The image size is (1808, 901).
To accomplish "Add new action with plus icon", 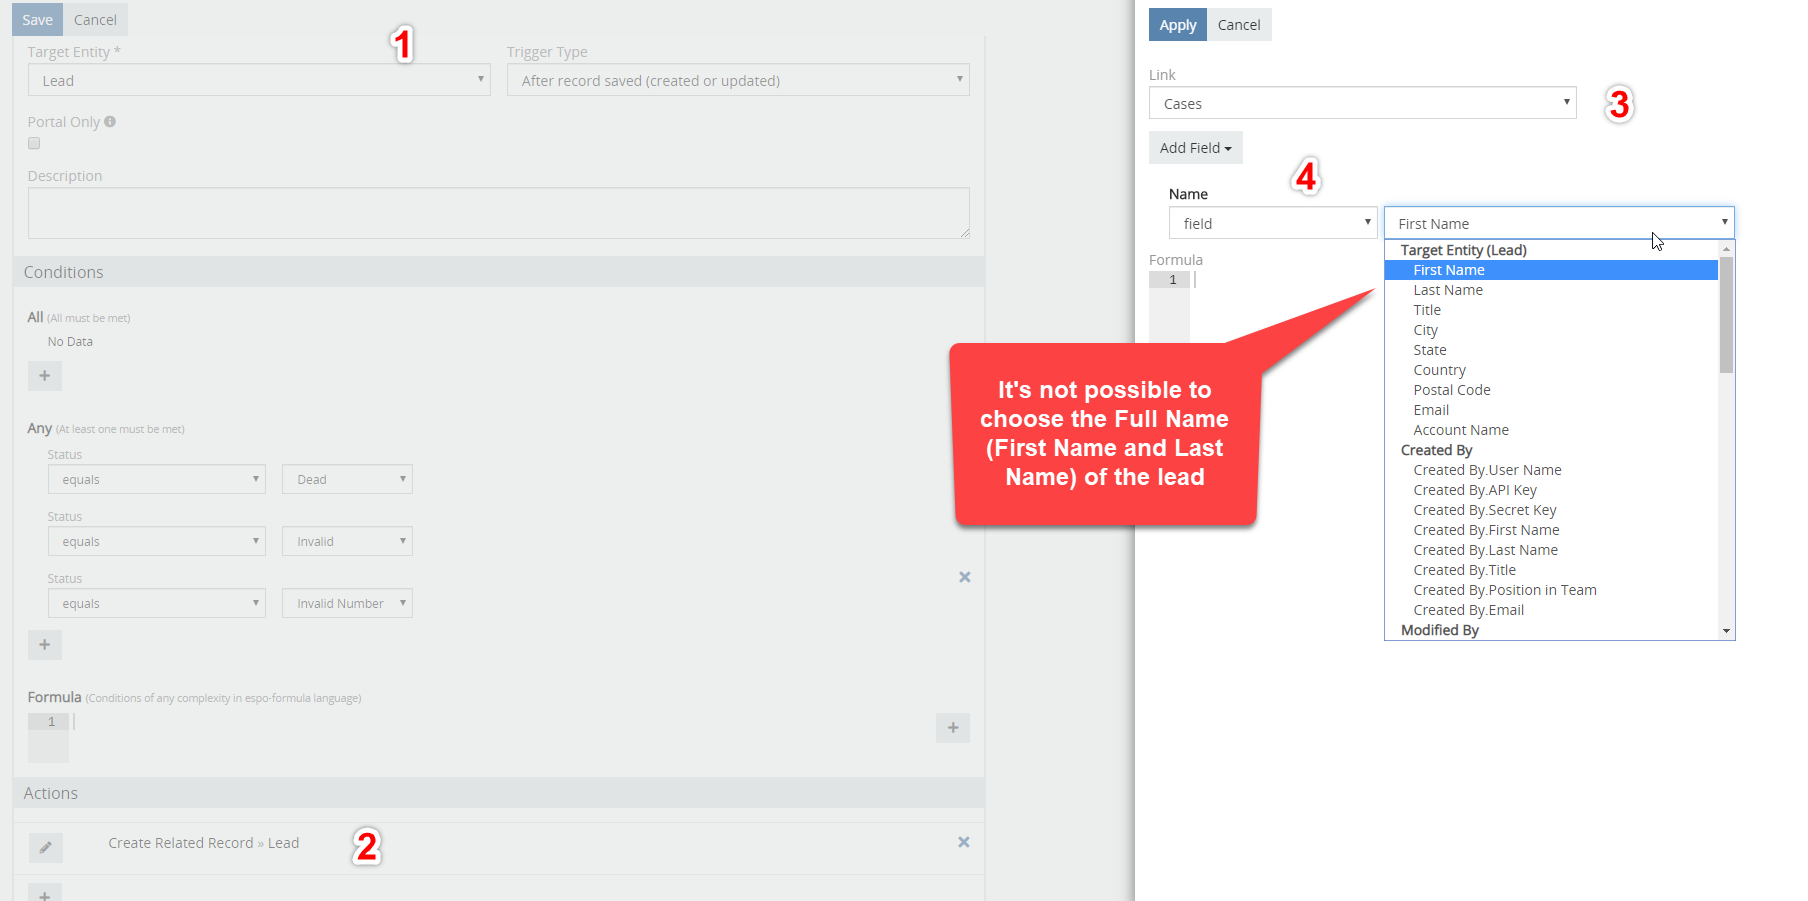I will tap(45, 892).
